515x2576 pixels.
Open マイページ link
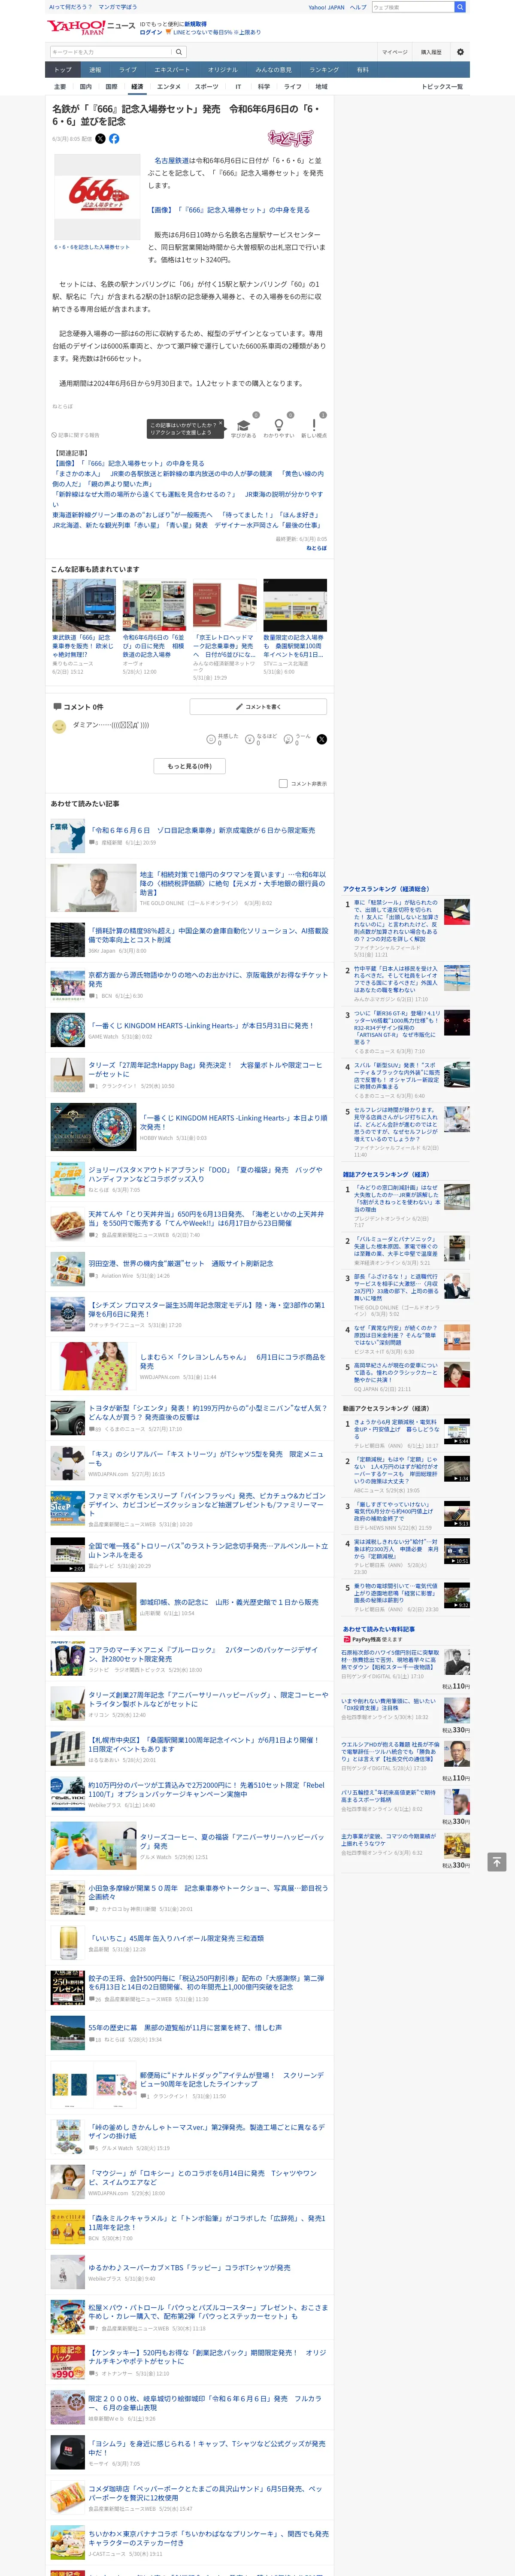pos(394,52)
